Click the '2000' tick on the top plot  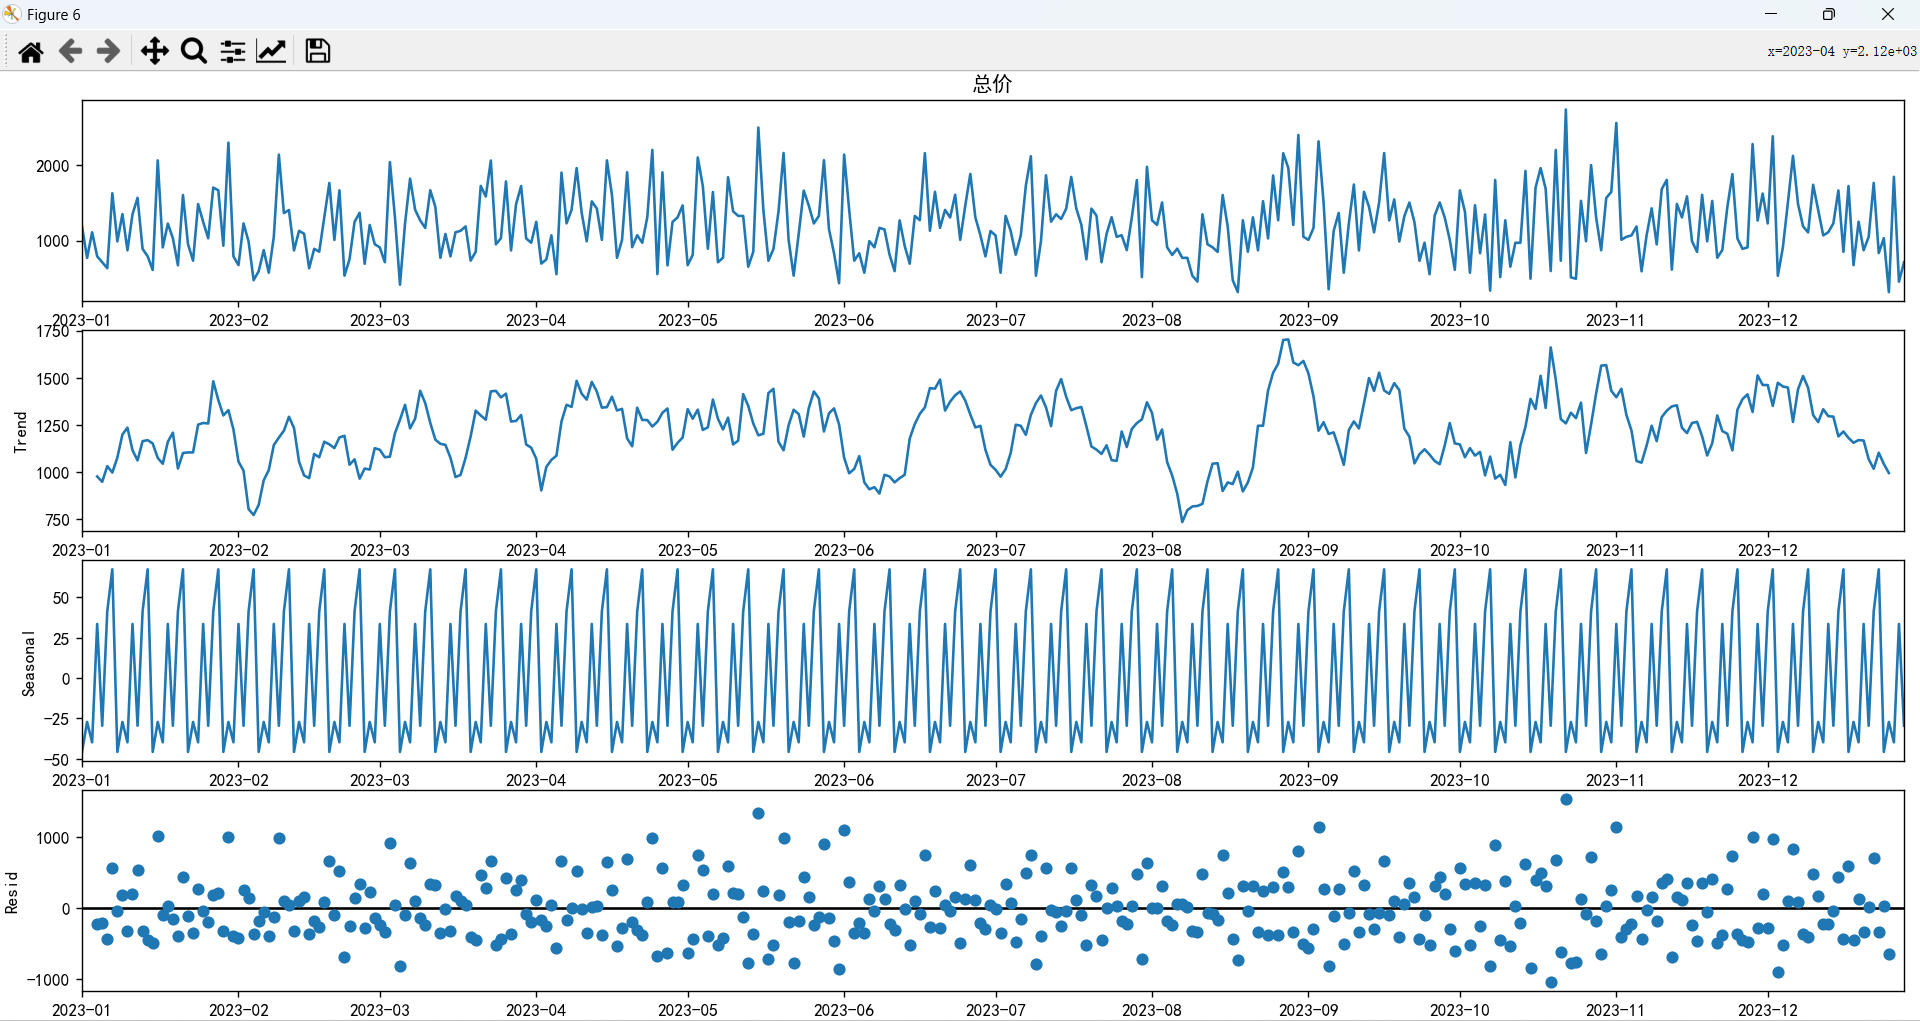tap(52, 166)
